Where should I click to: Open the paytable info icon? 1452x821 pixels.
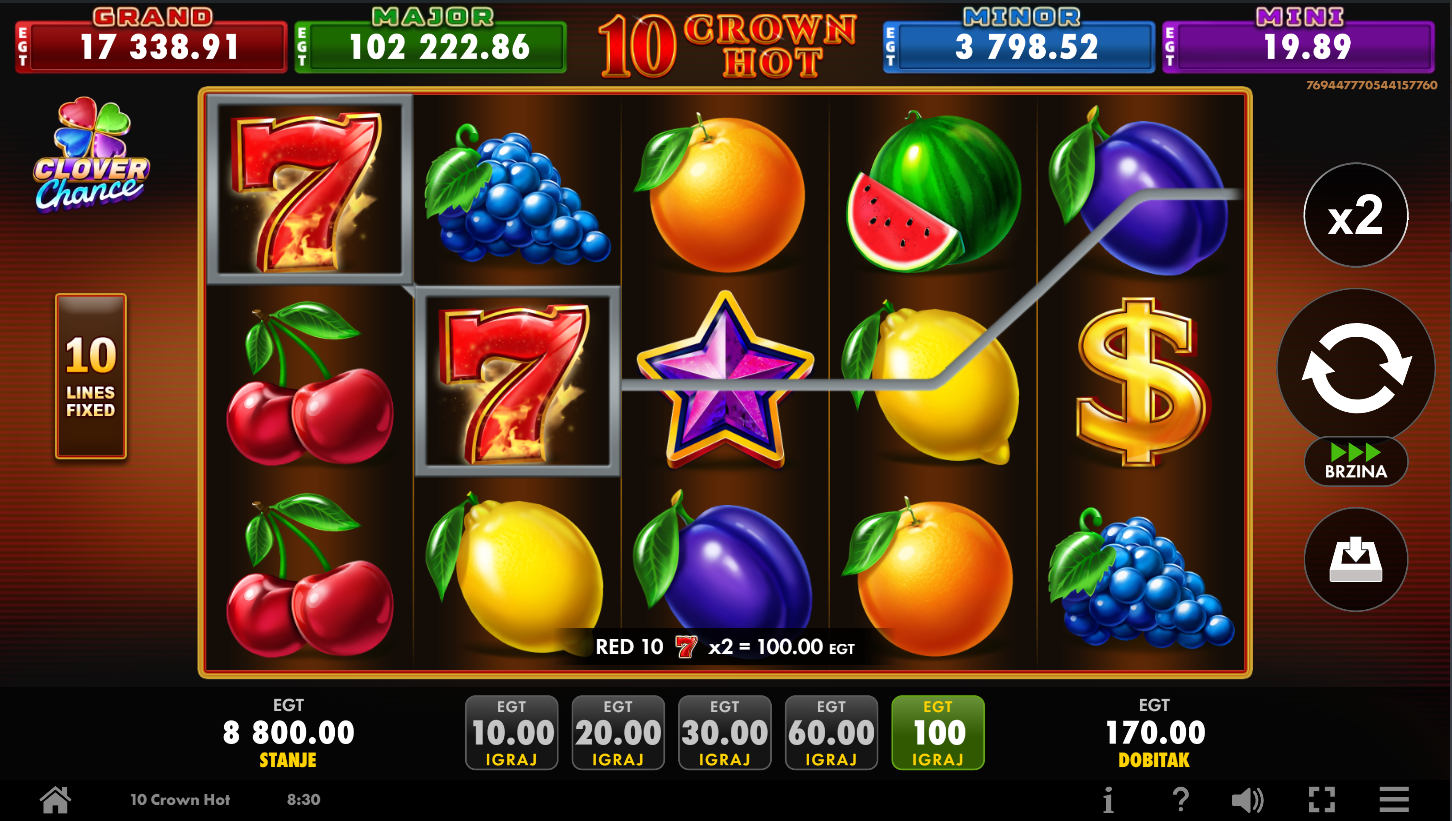tap(1108, 800)
